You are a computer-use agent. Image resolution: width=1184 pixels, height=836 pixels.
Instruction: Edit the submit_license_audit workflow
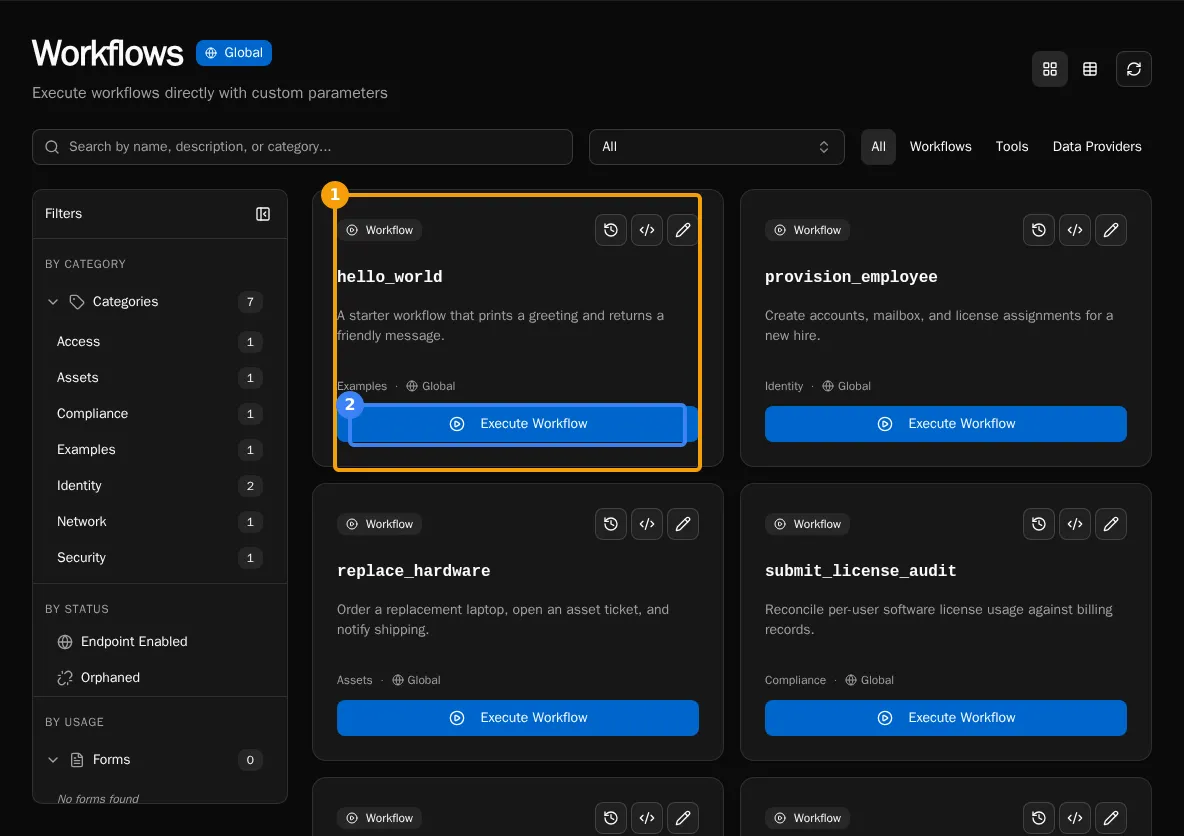tap(1111, 524)
